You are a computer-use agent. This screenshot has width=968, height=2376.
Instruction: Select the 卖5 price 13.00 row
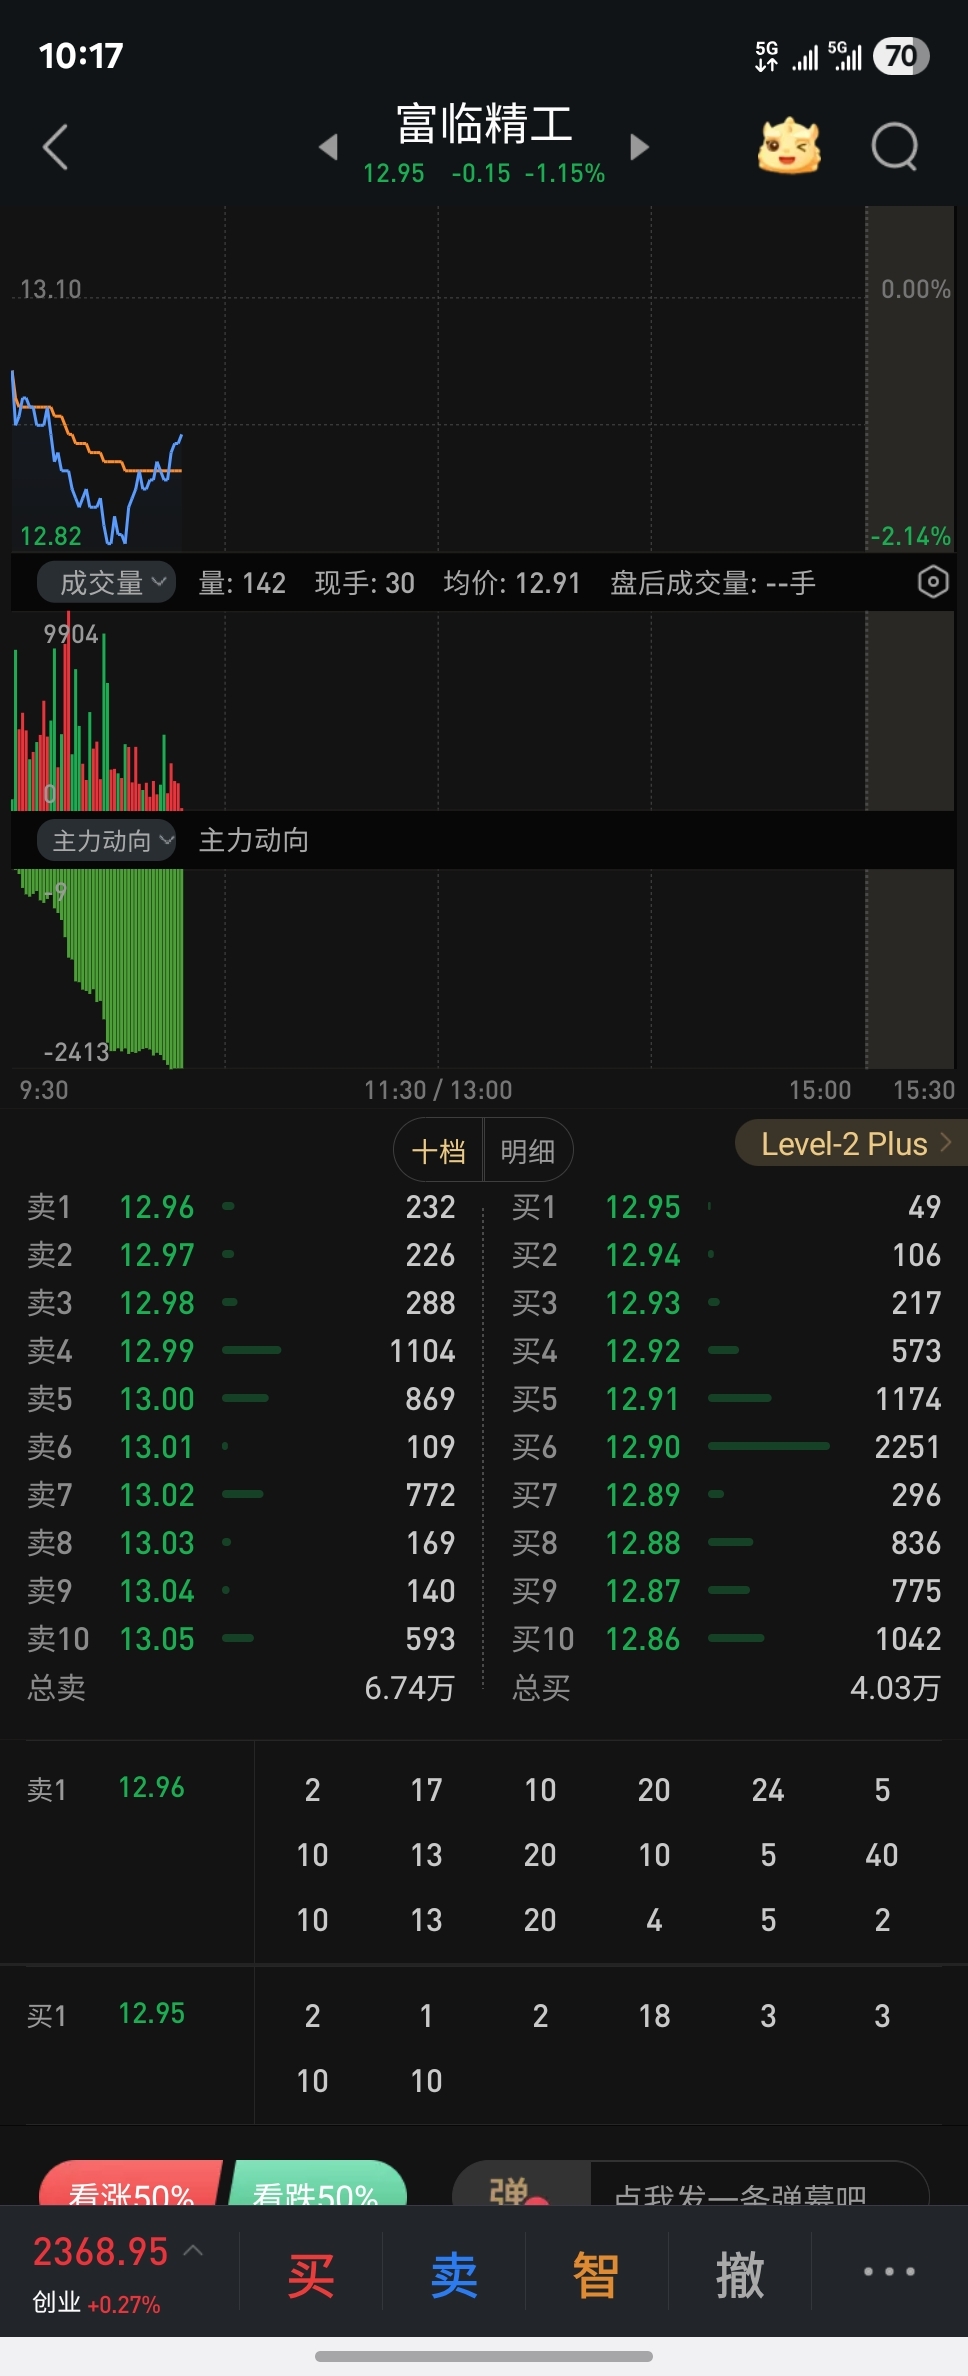[x=241, y=1399]
